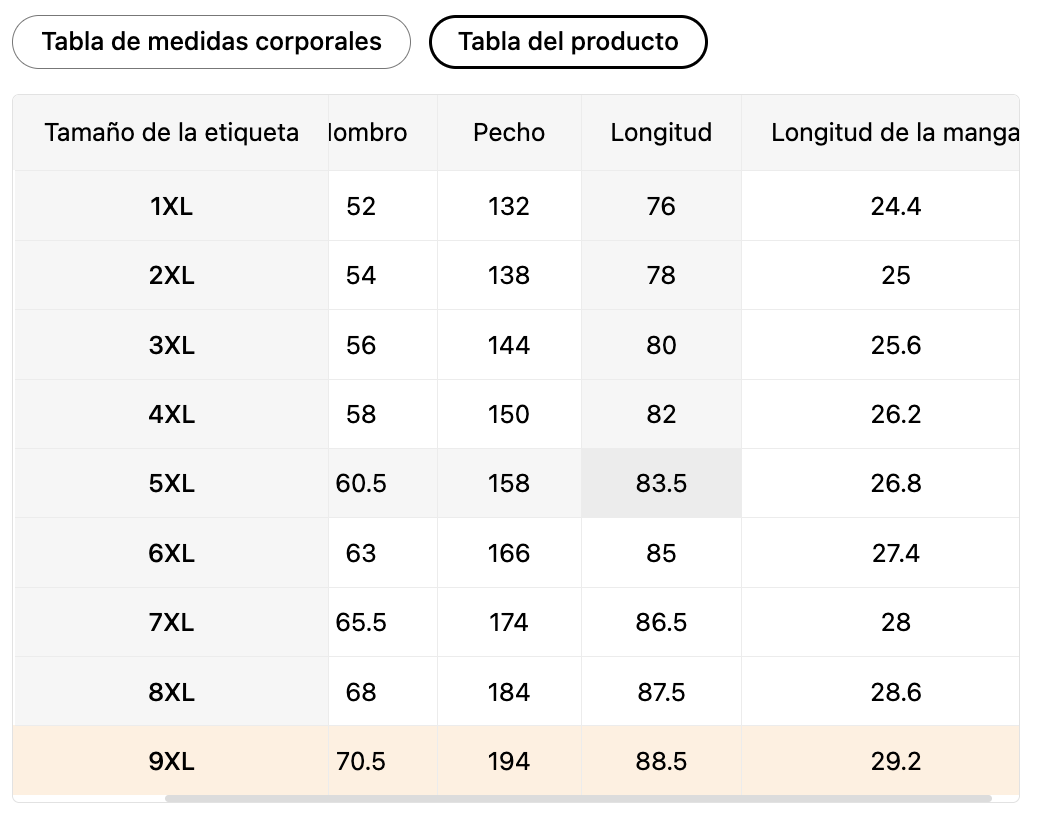Viewport: 1042px width, 820px height.
Task: Switch to Tabla de medidas corporales tab
Action: (211, 42)
